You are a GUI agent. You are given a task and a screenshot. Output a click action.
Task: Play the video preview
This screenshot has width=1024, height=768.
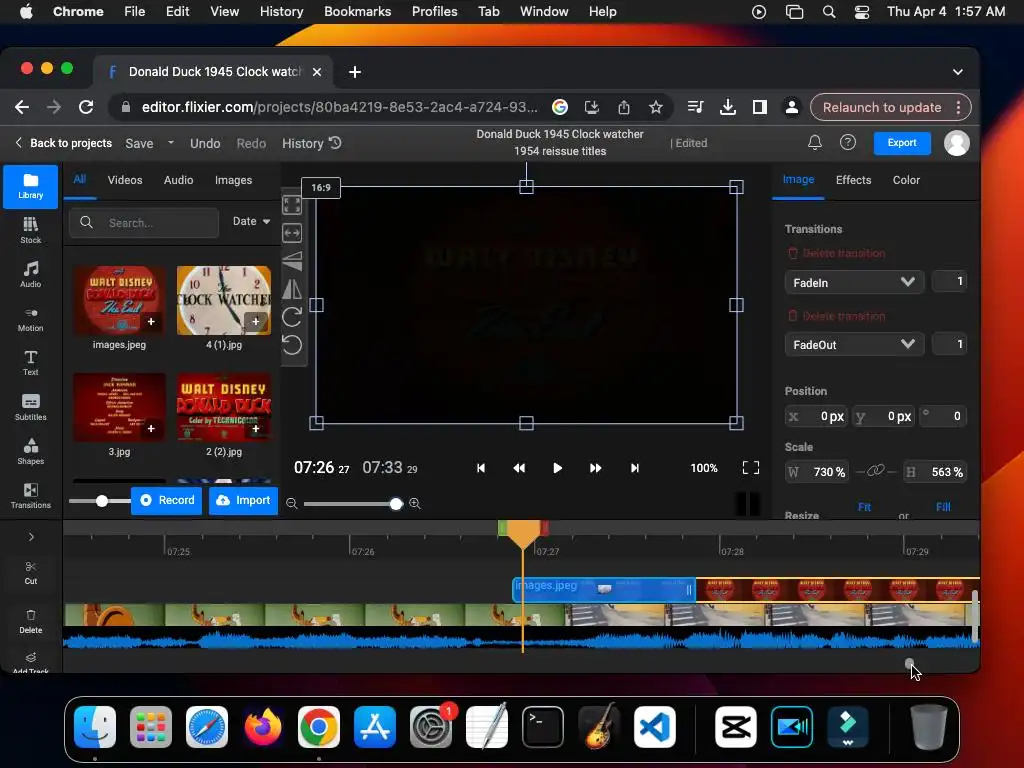(557, 468)
